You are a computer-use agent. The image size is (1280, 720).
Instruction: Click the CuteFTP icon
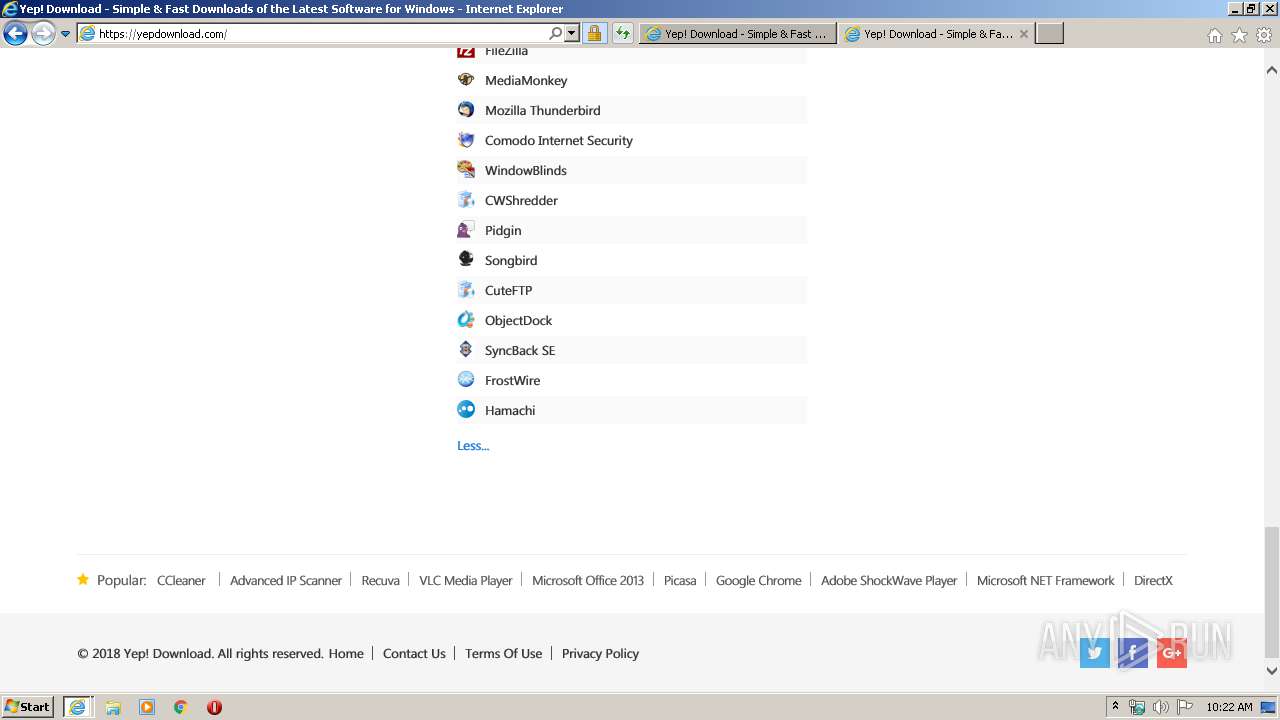tap(466, 290)
